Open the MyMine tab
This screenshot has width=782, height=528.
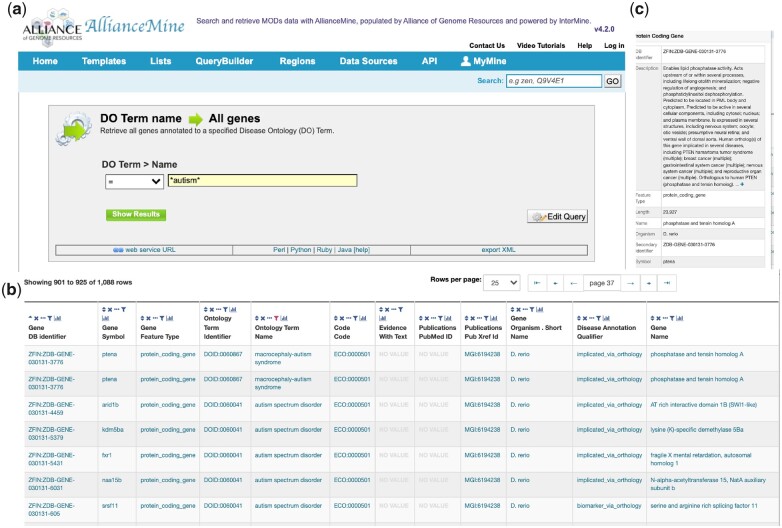point(483,61)
